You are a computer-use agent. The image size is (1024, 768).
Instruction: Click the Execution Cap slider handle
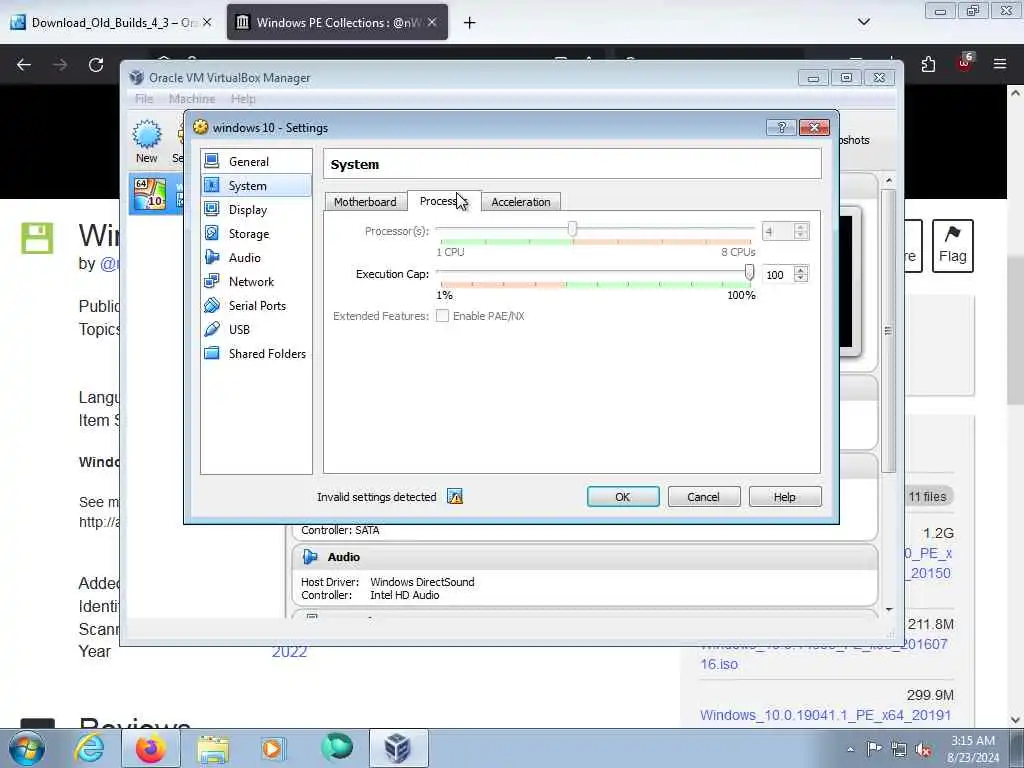coord(750,272)
